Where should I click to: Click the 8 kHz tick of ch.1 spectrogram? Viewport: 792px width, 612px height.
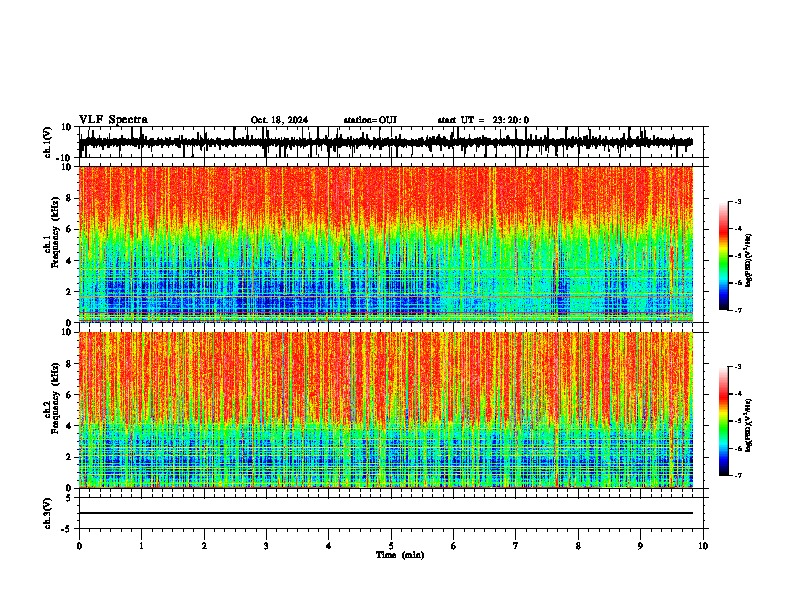coord(69,198)
